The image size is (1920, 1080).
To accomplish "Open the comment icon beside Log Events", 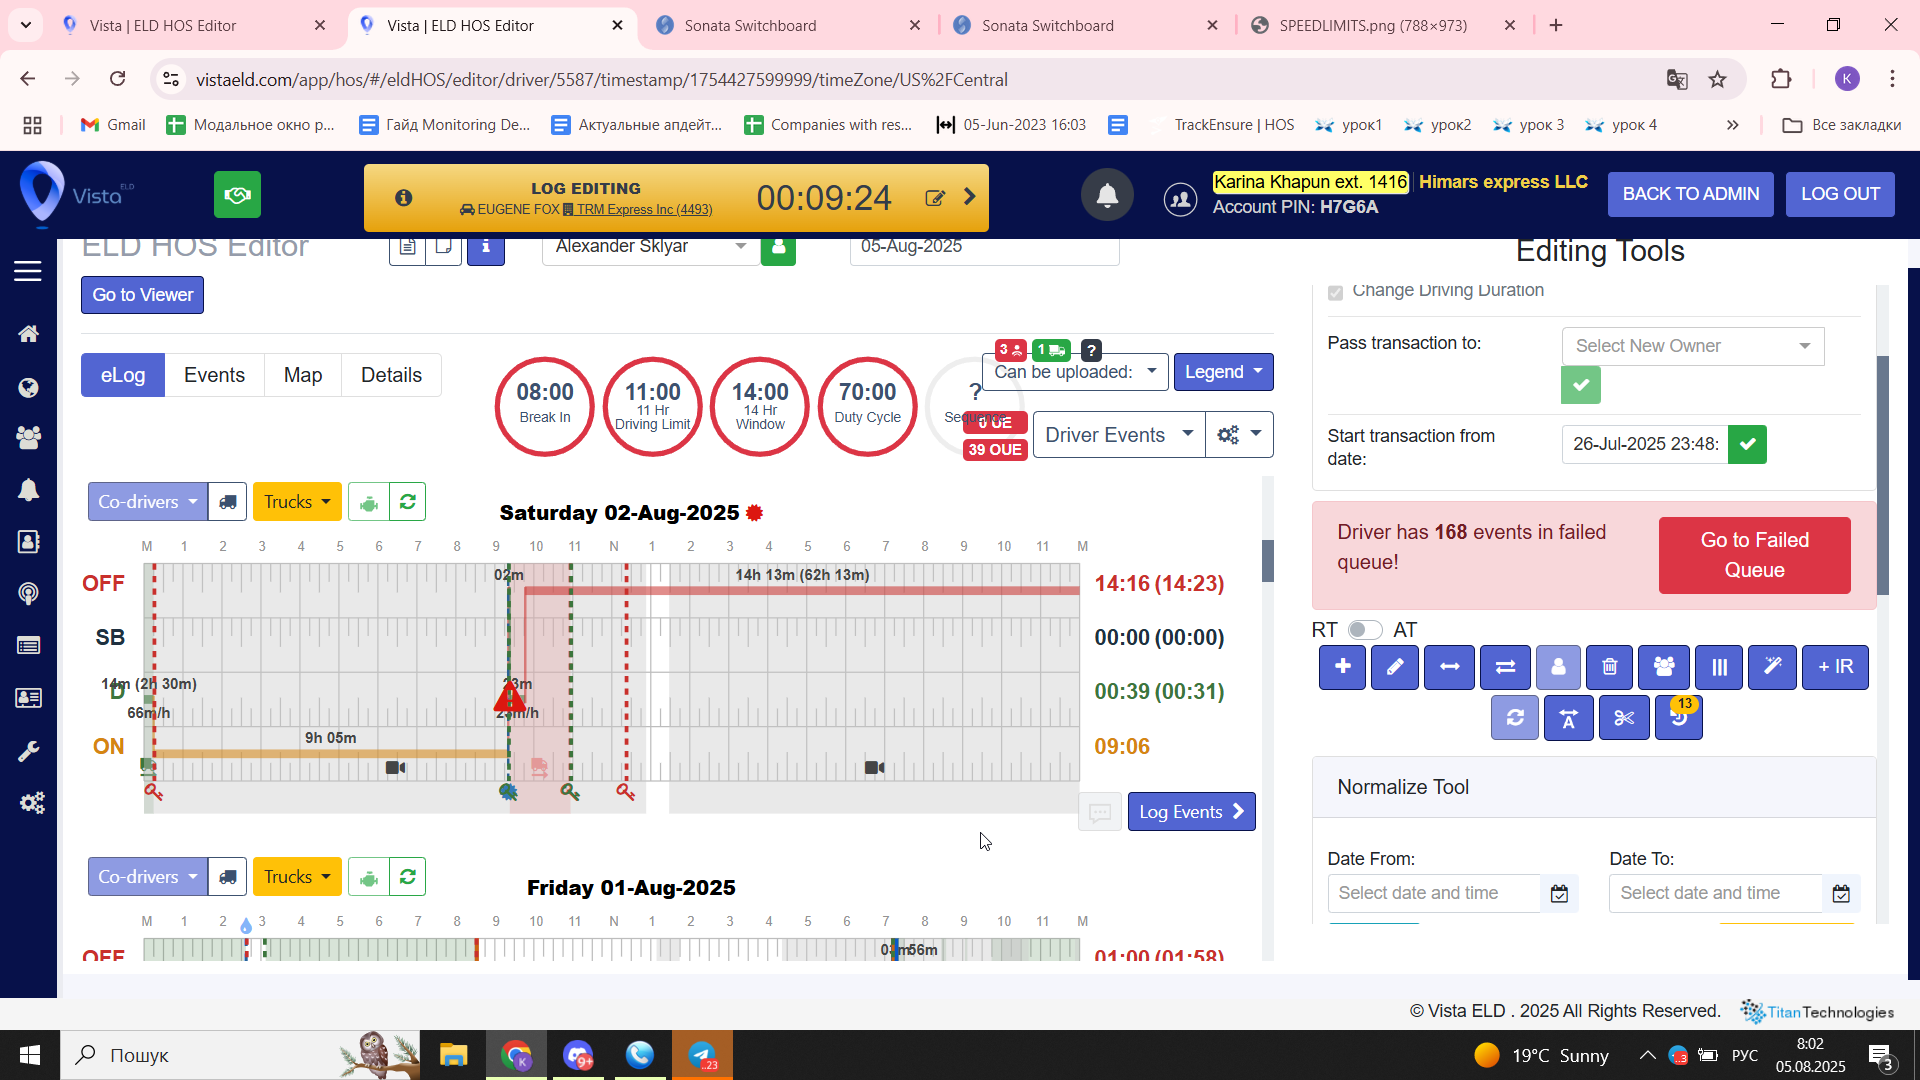I will pyautogui.click(x=1100, y=812).
